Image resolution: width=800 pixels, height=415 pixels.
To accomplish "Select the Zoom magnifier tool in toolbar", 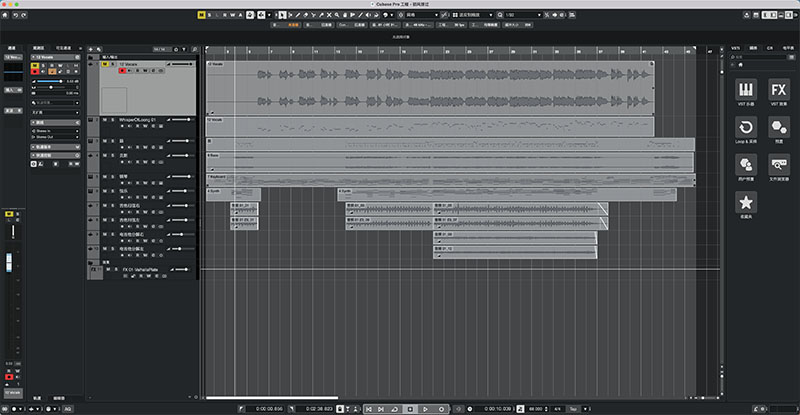I will (337, 15).
